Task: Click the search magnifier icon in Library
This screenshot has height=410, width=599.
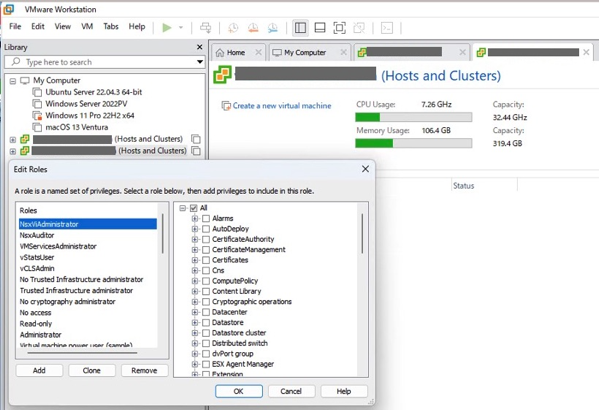Action: [16, 62]
